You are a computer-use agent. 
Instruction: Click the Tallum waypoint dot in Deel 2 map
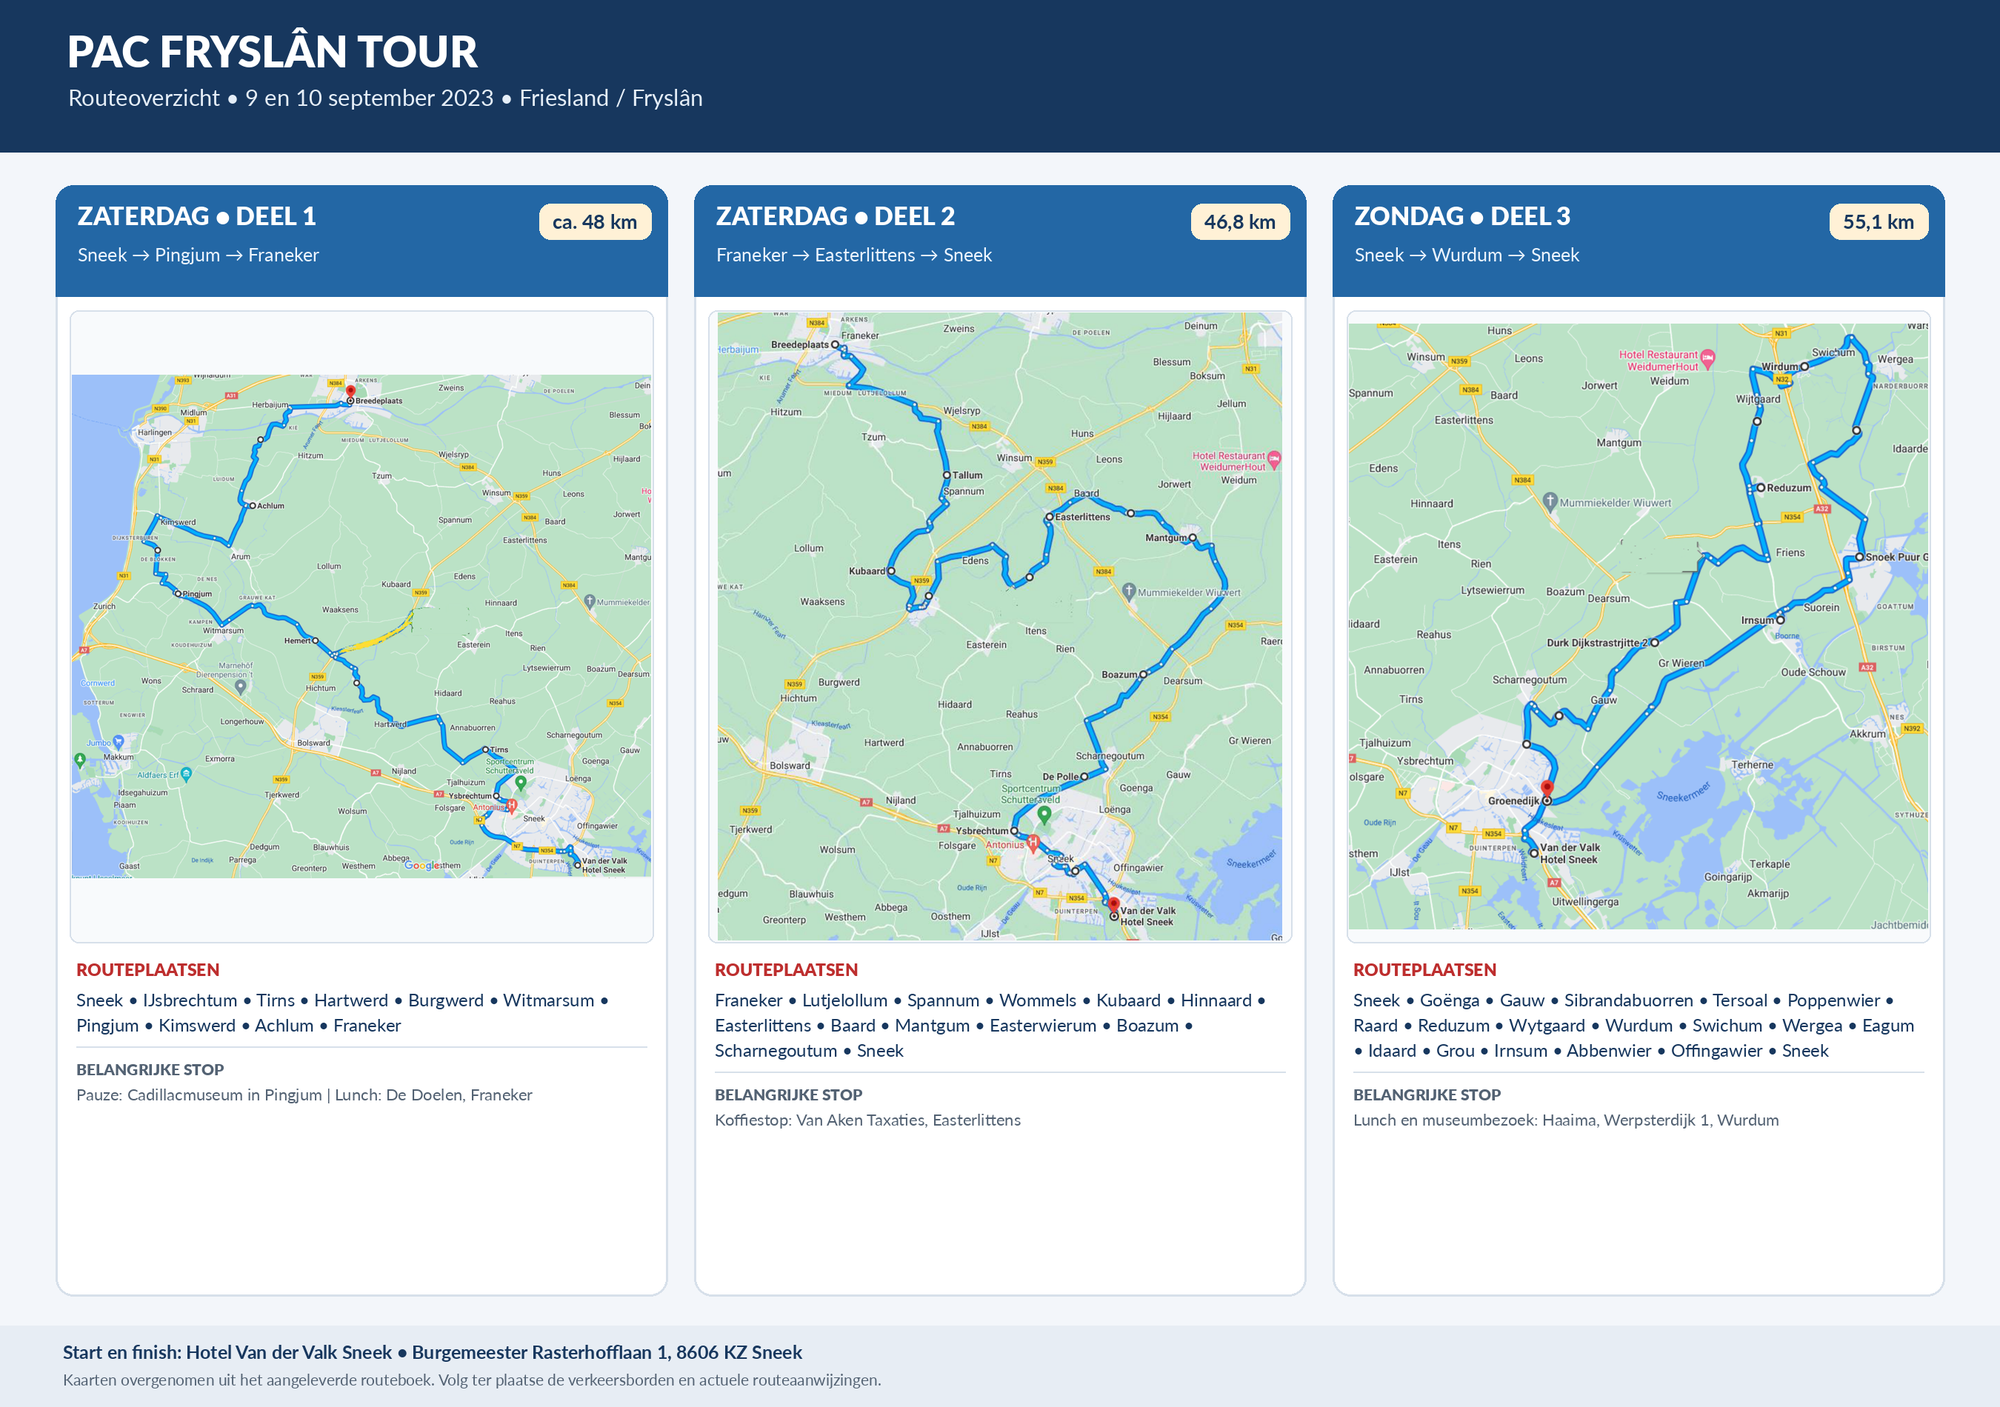coord(946,475)
